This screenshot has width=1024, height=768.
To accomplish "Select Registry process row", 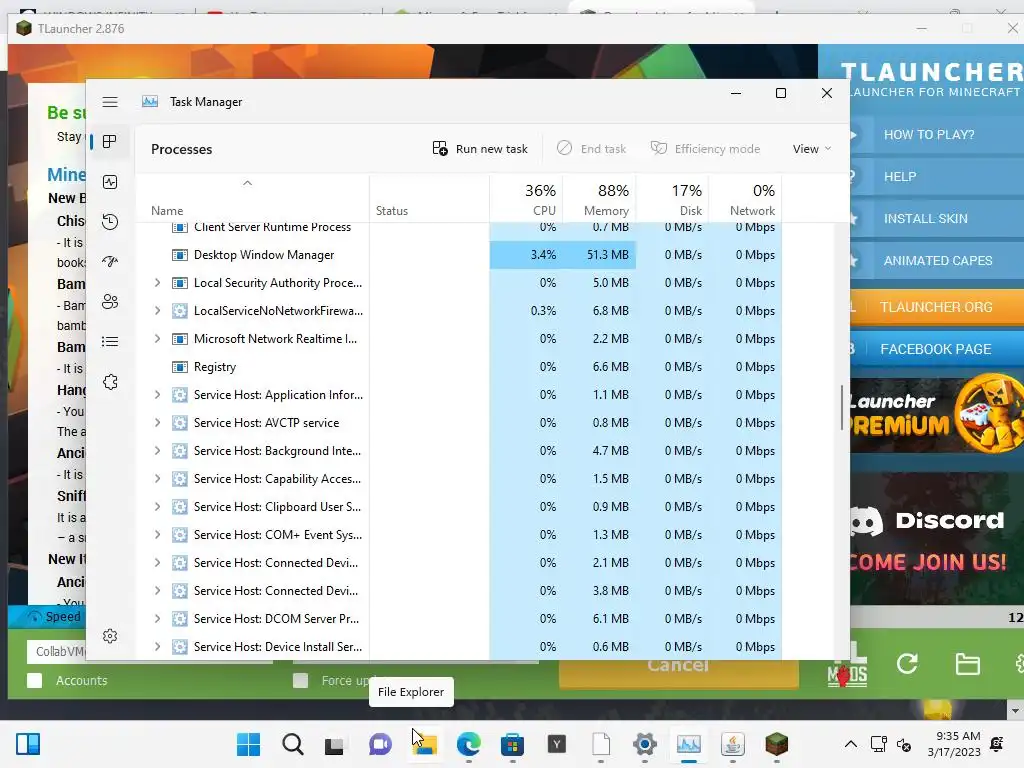I will (458, 367).
